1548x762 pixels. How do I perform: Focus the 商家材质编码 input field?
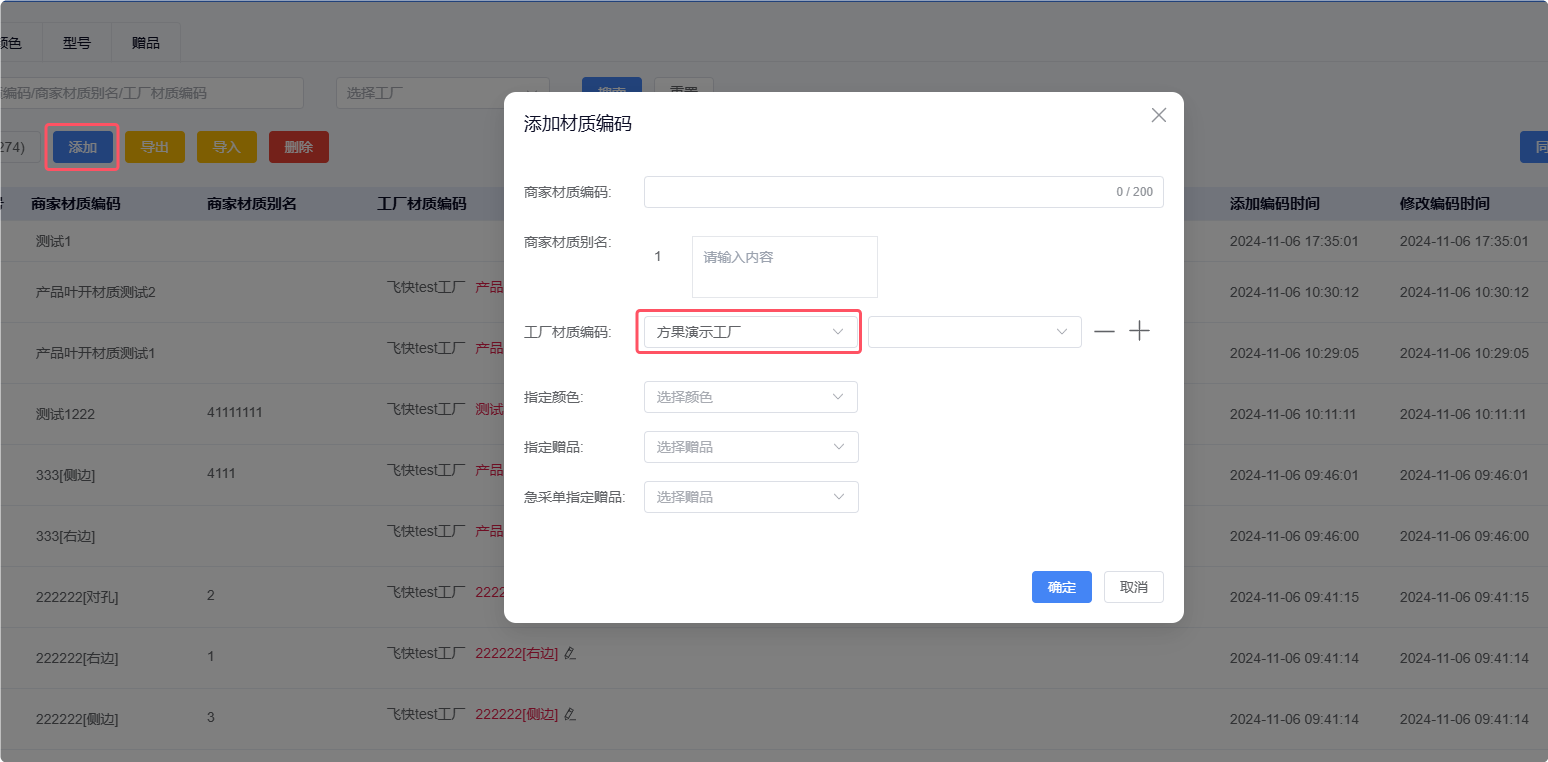904,192
